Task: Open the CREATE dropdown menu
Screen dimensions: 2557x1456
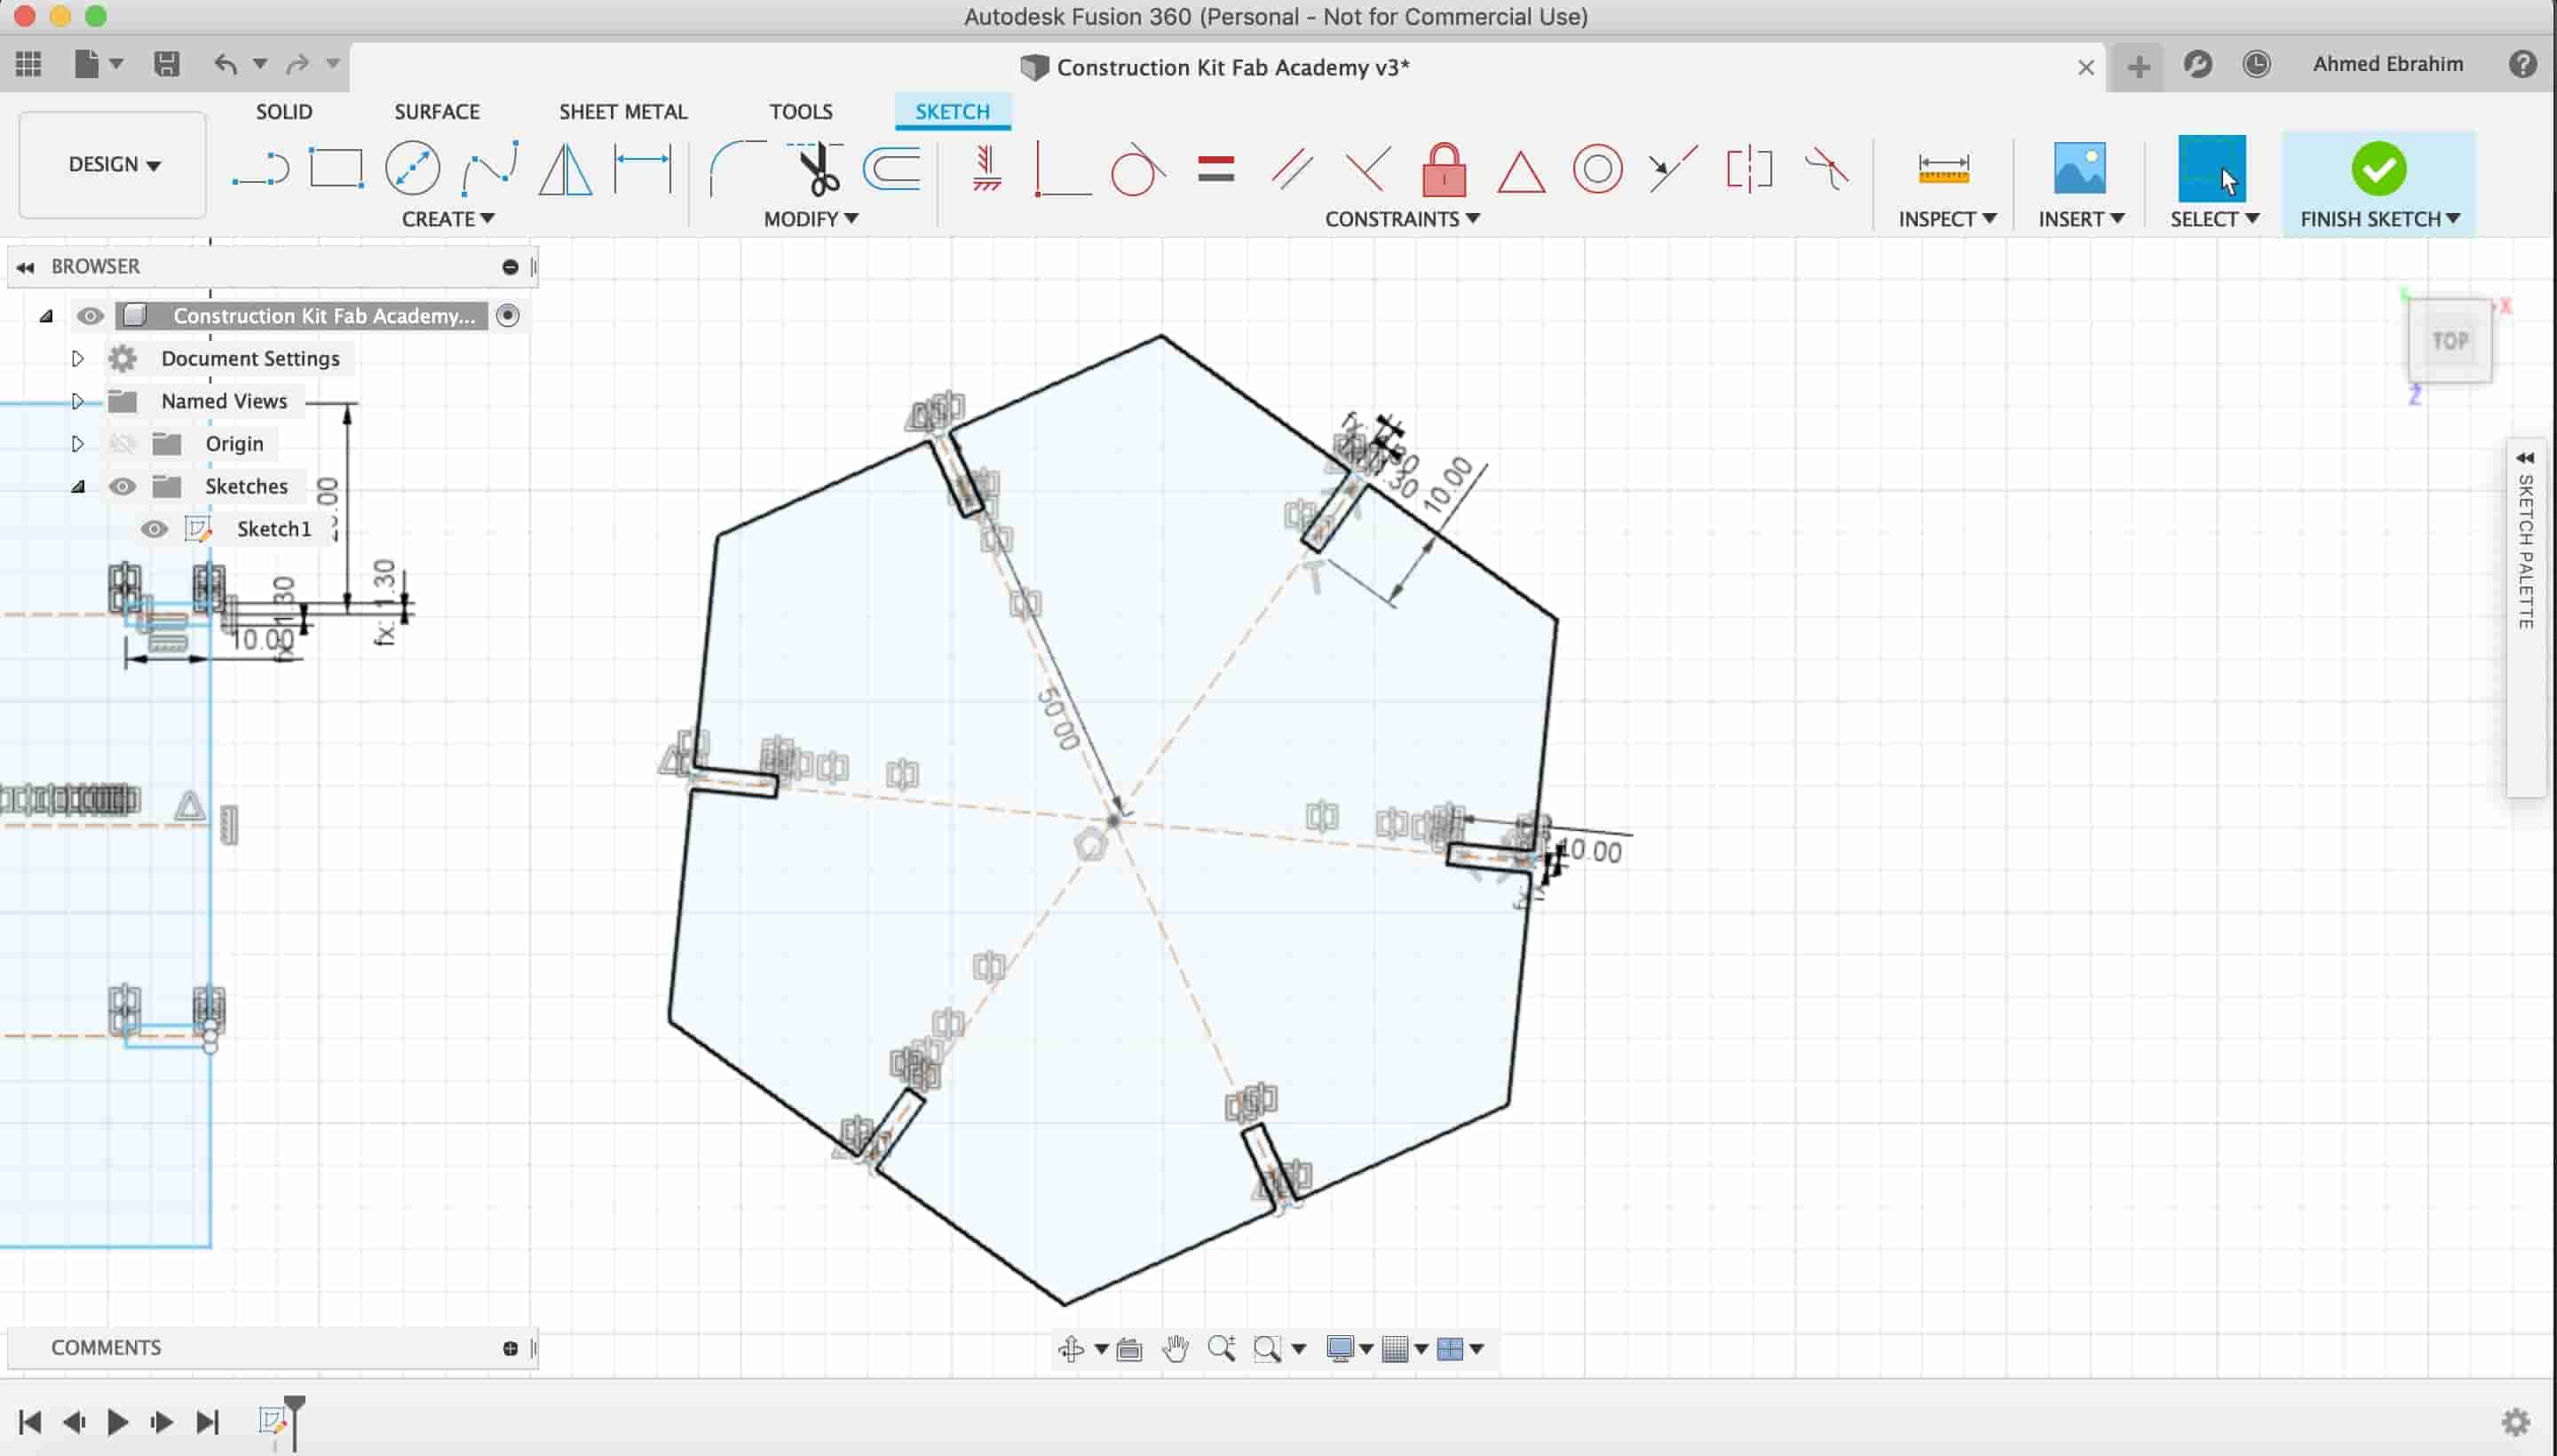Action: click(x=448, y=219)
